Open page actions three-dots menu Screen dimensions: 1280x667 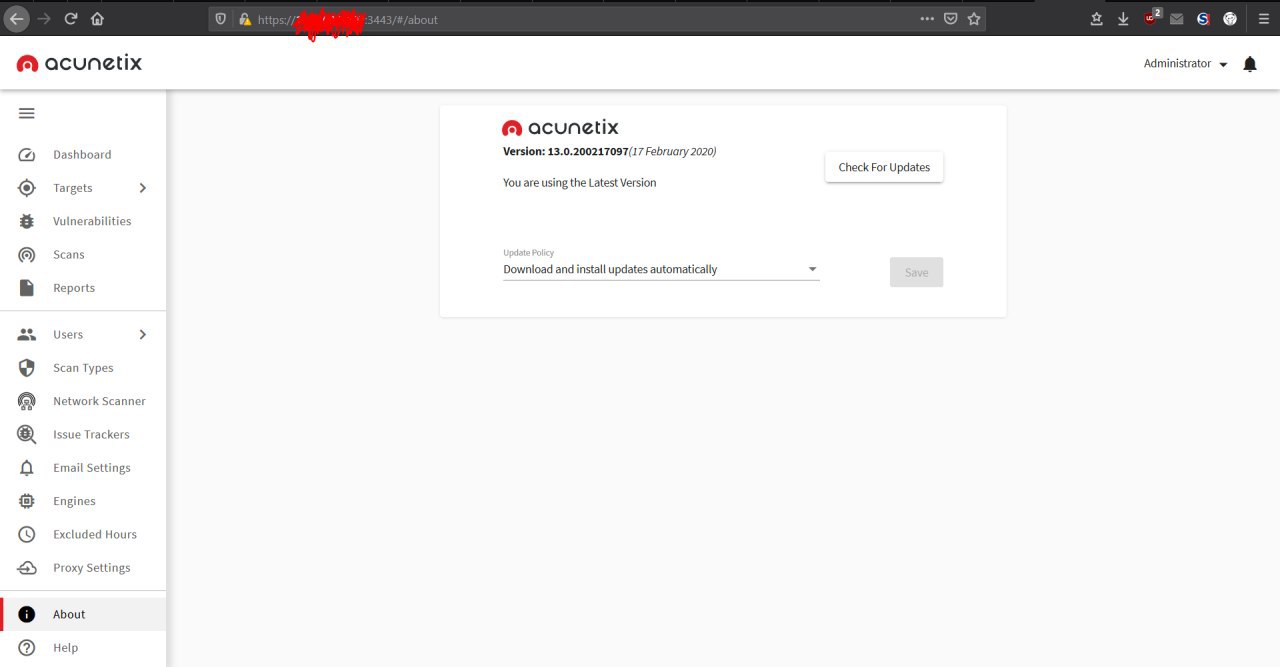[x=927, y=19]
